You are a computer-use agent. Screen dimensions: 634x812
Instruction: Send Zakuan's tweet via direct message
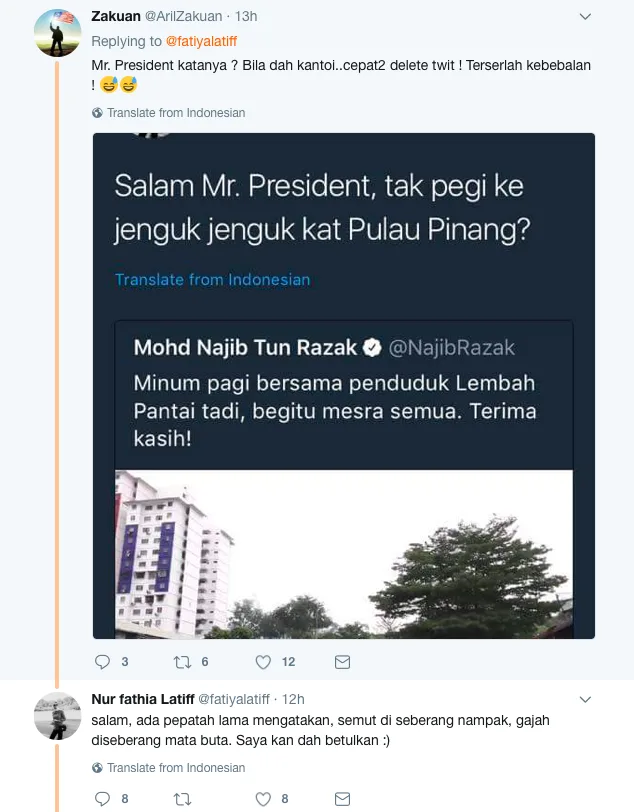coord(342,662)
